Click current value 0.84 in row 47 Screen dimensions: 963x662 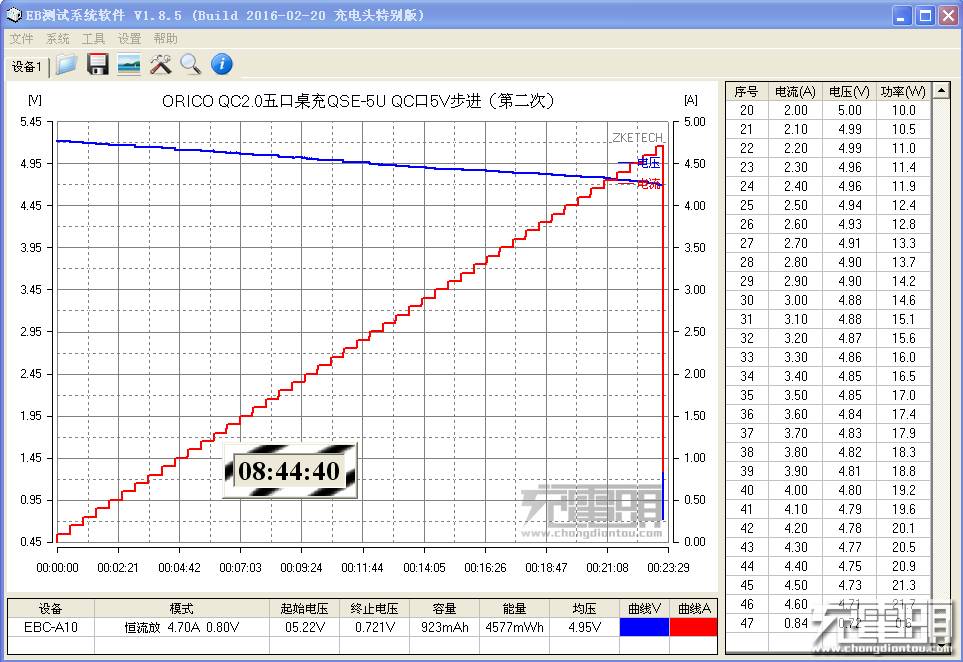[795, 623]
